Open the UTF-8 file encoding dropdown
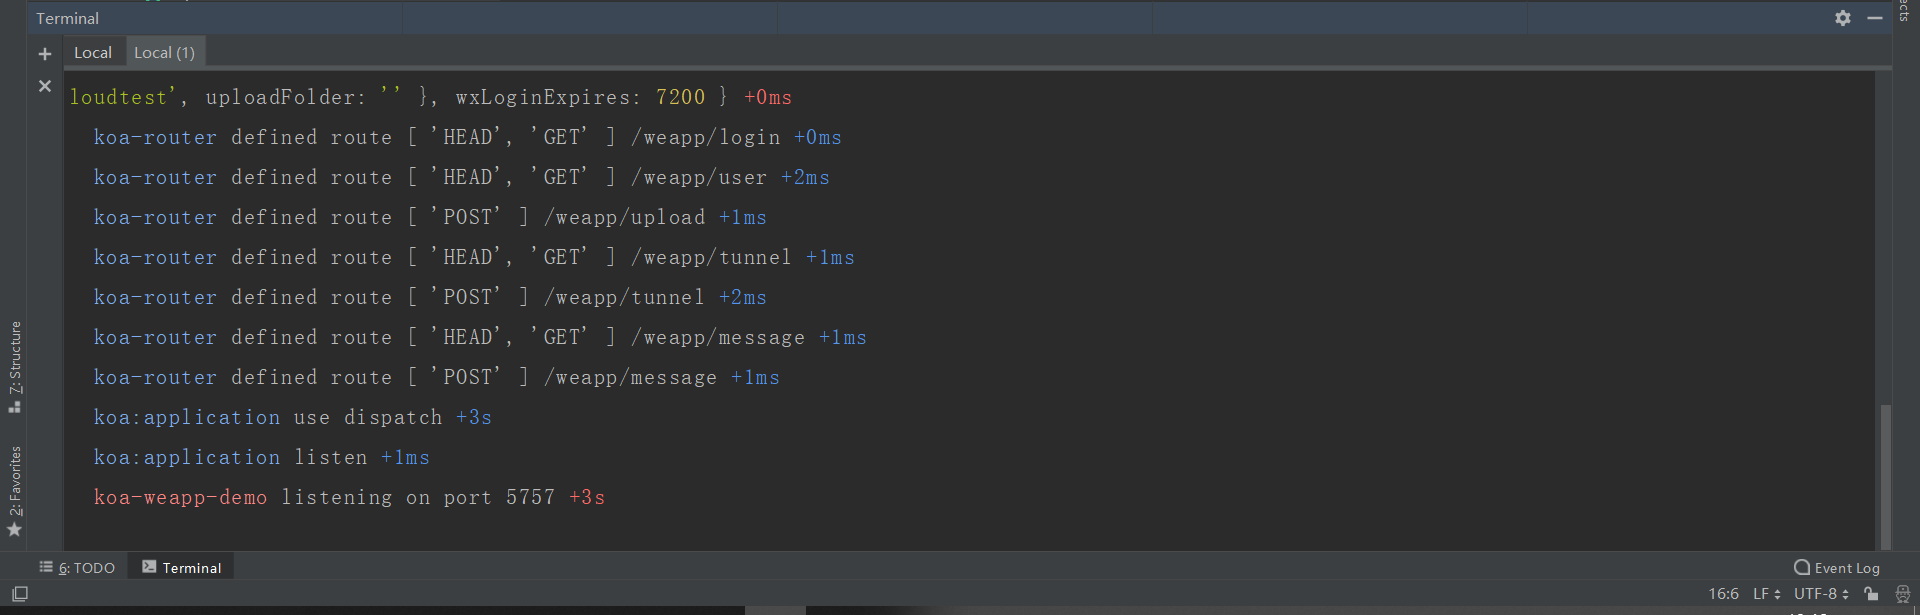 coord(1820,594)
